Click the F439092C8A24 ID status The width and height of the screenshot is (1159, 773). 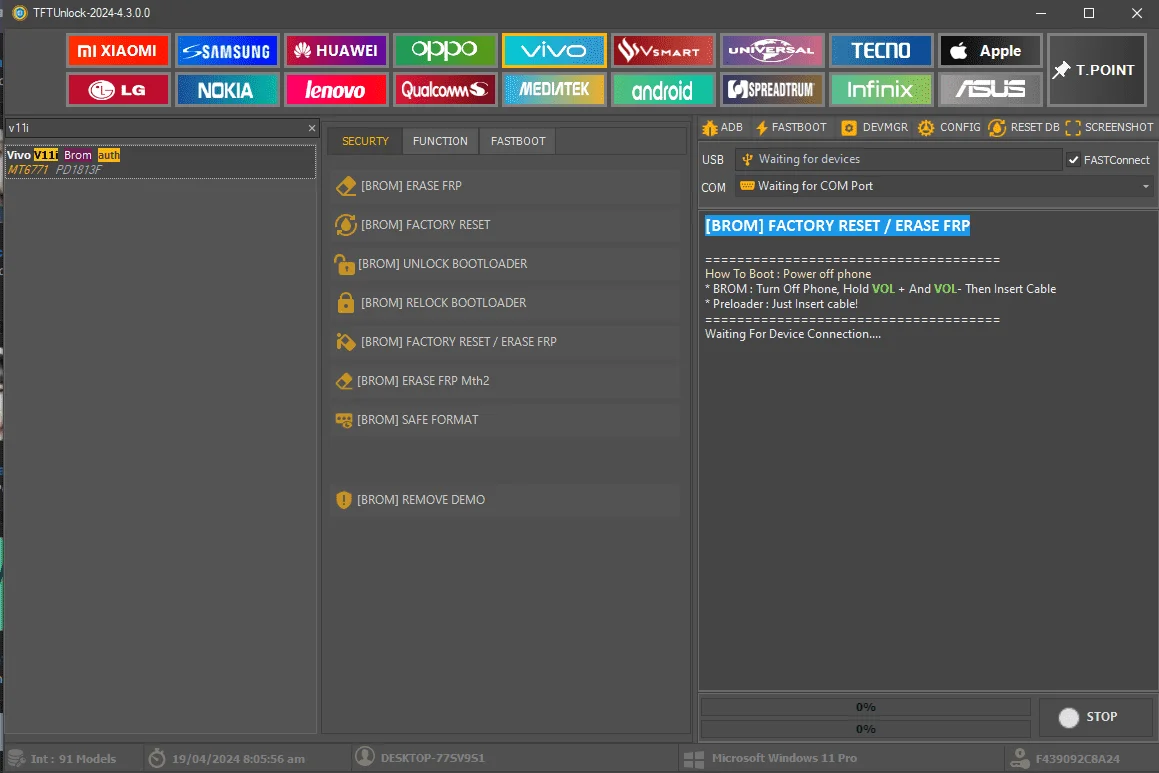click(x=1065, y=758)
